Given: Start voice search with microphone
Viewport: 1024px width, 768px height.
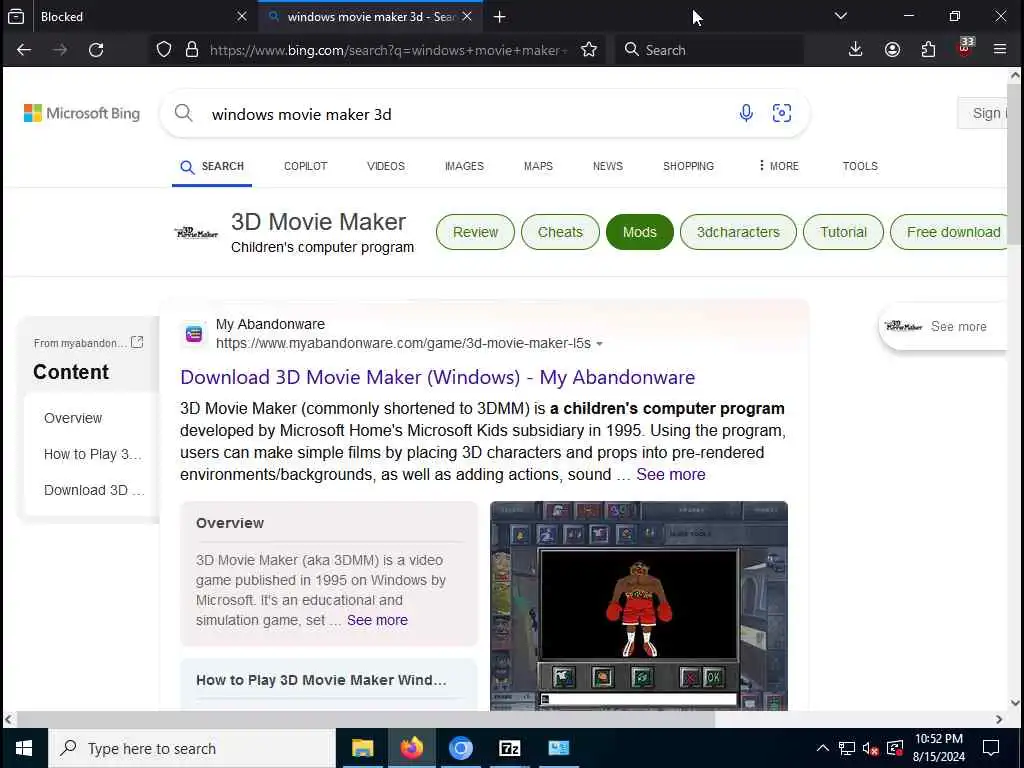Looking at the screenshot, I should (x=746, y=113).
